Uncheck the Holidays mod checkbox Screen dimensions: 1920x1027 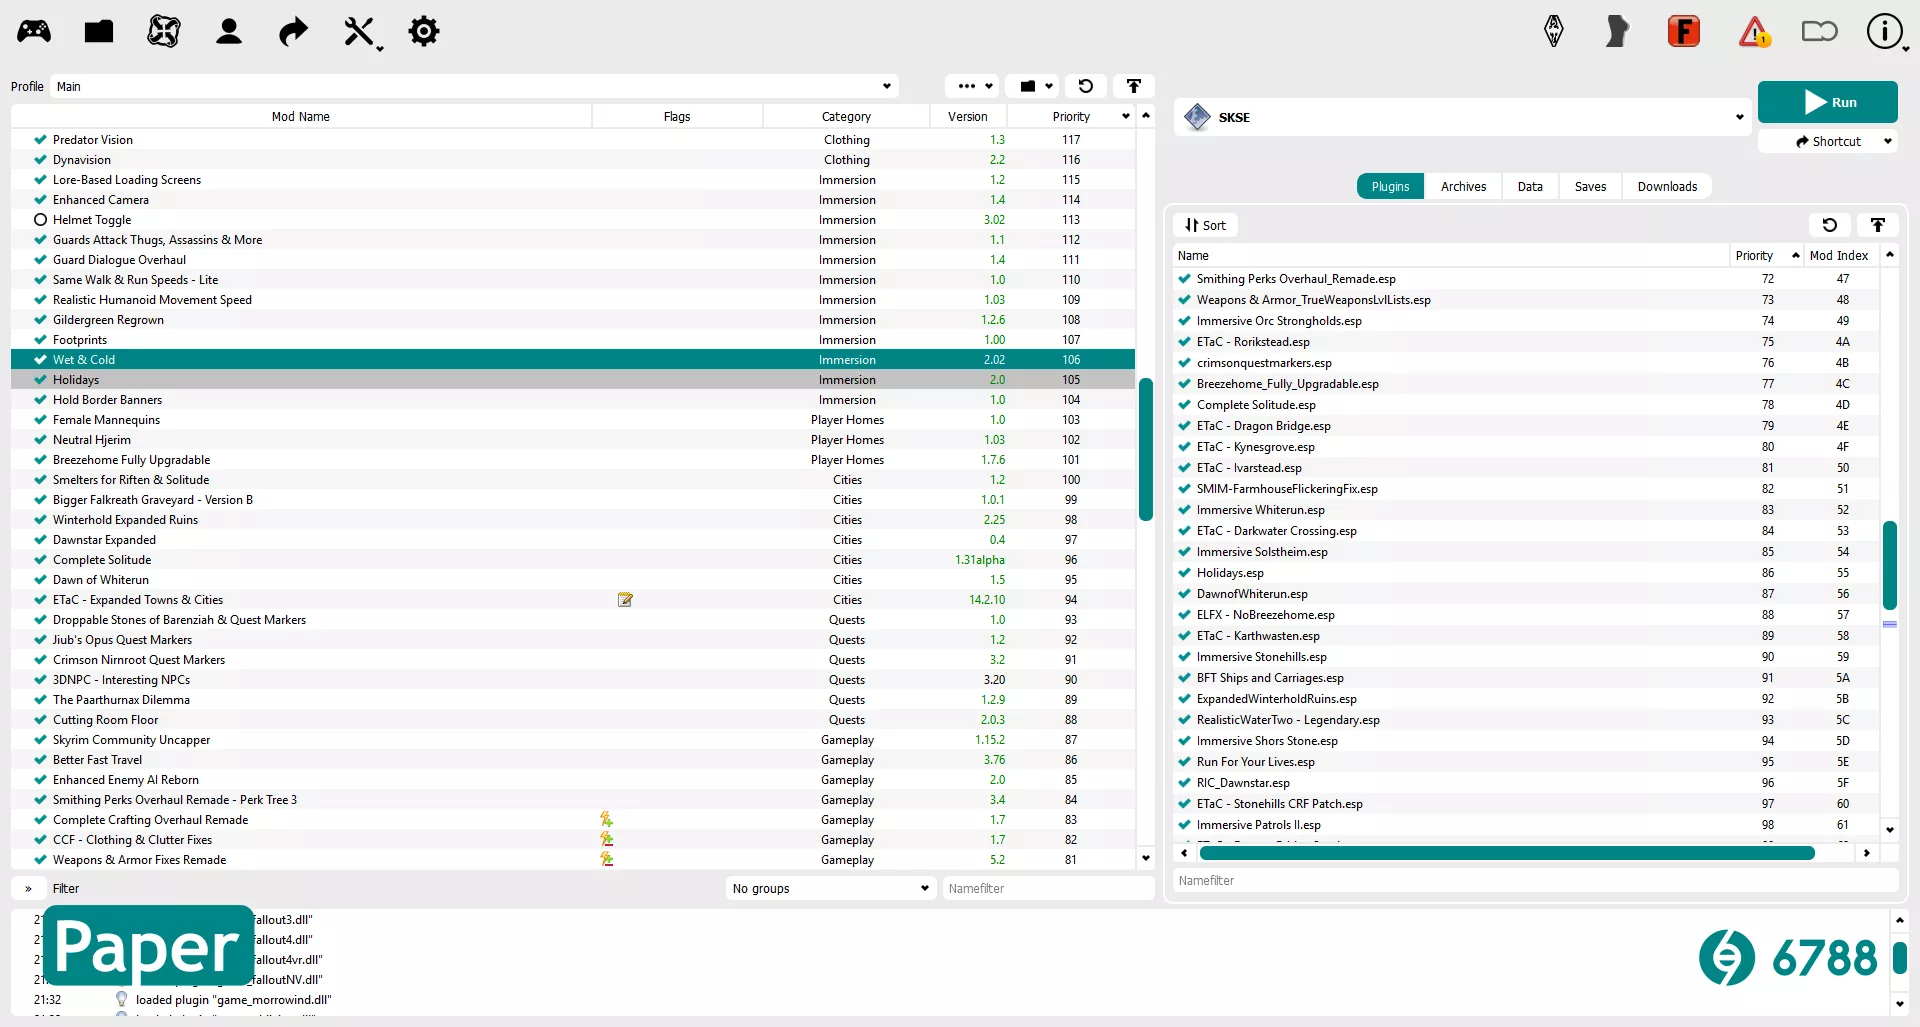click(x=40, y=380)
